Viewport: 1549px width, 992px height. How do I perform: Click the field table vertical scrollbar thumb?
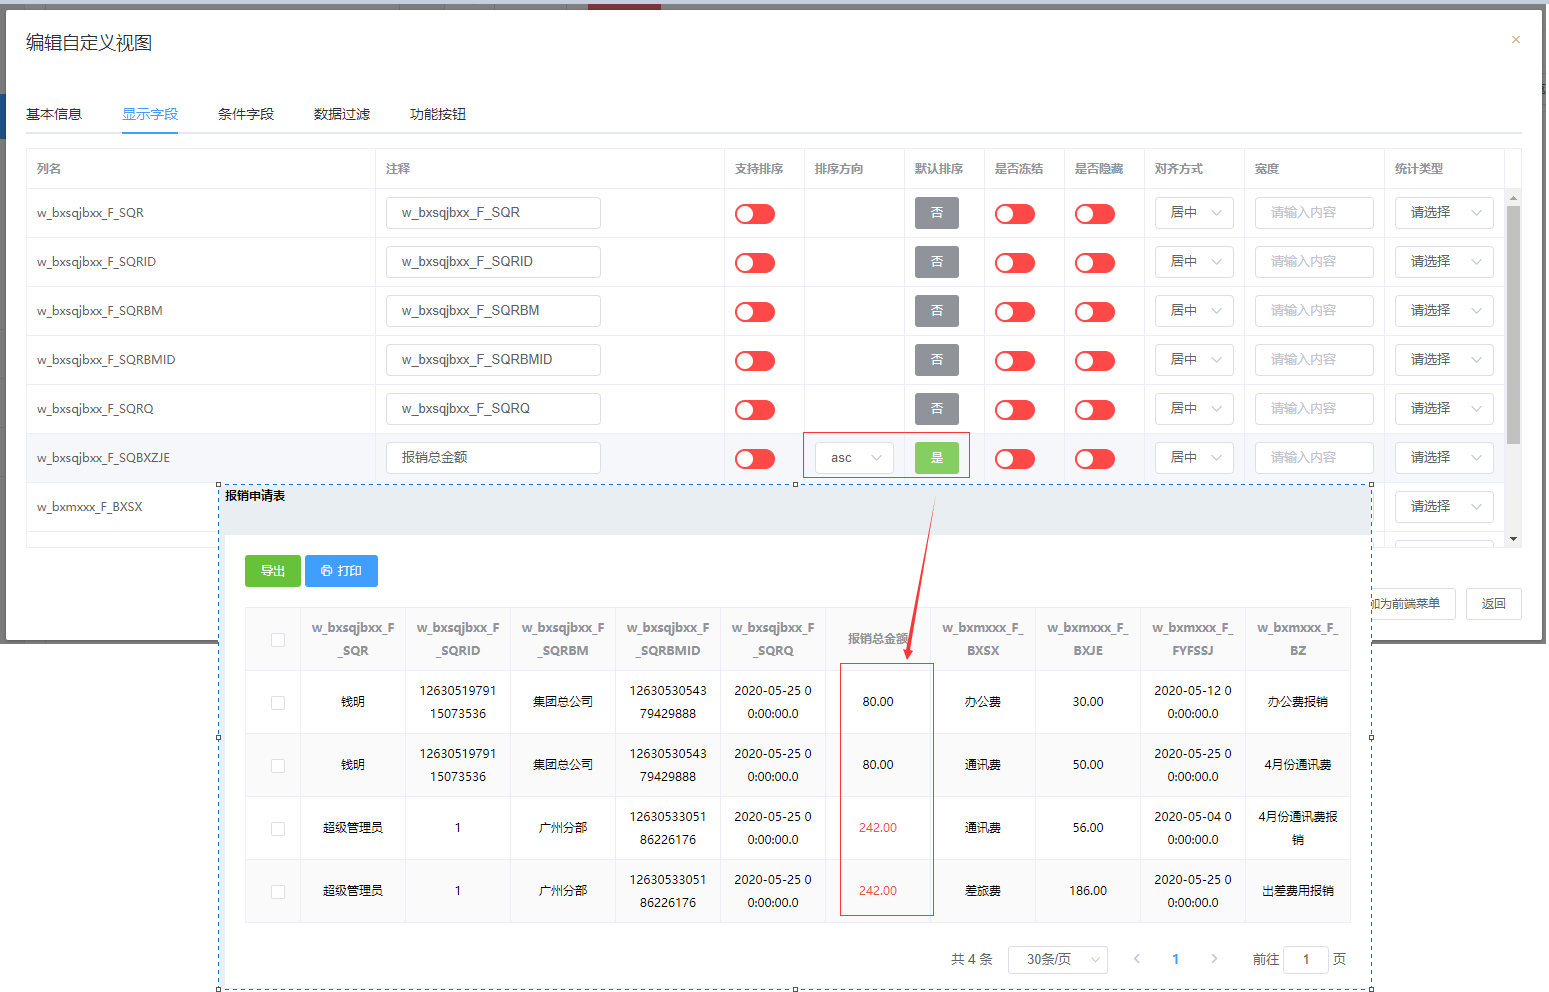(x=1513, y=325)
